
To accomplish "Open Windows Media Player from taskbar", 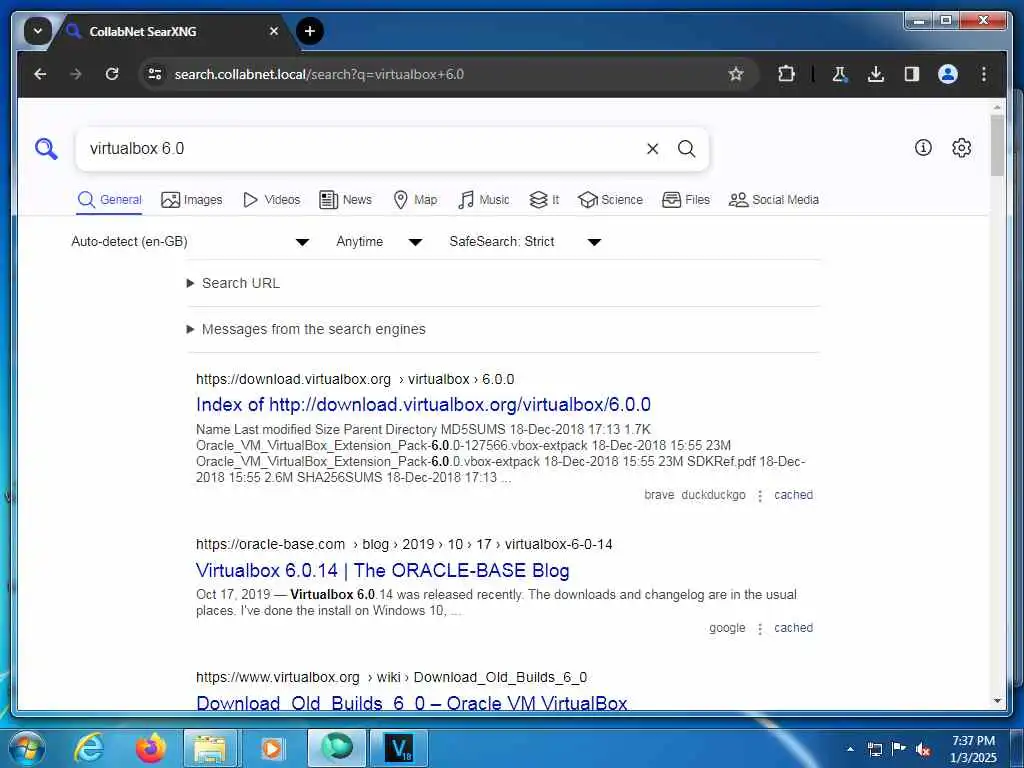I will [271, 748].
